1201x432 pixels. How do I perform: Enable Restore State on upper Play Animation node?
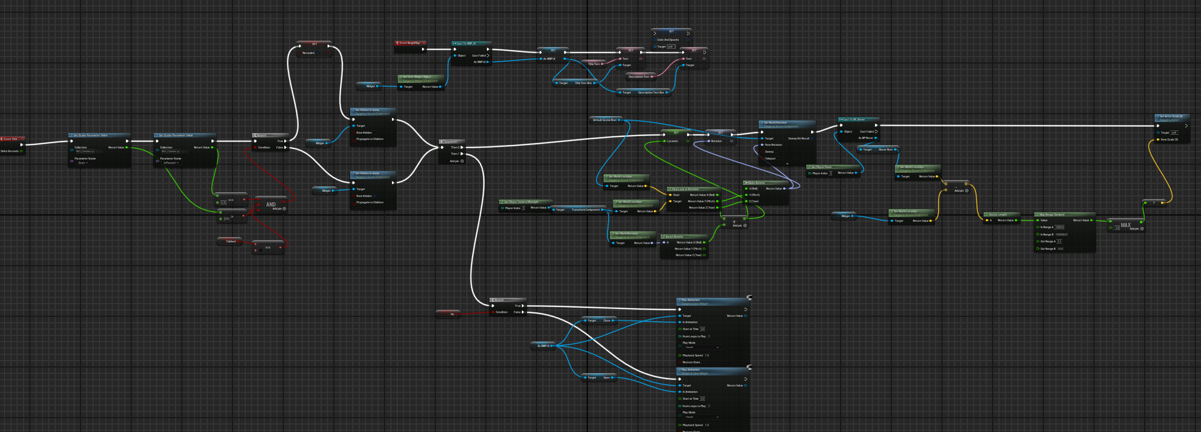680,362
